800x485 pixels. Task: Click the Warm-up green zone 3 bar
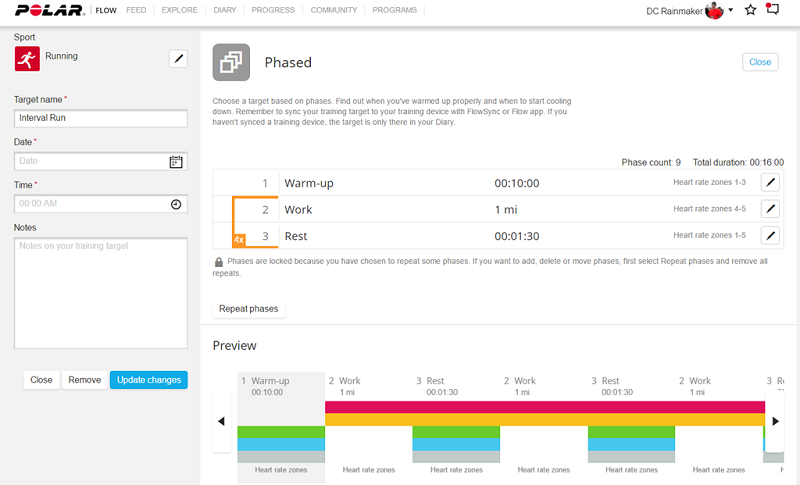(281, 432)
